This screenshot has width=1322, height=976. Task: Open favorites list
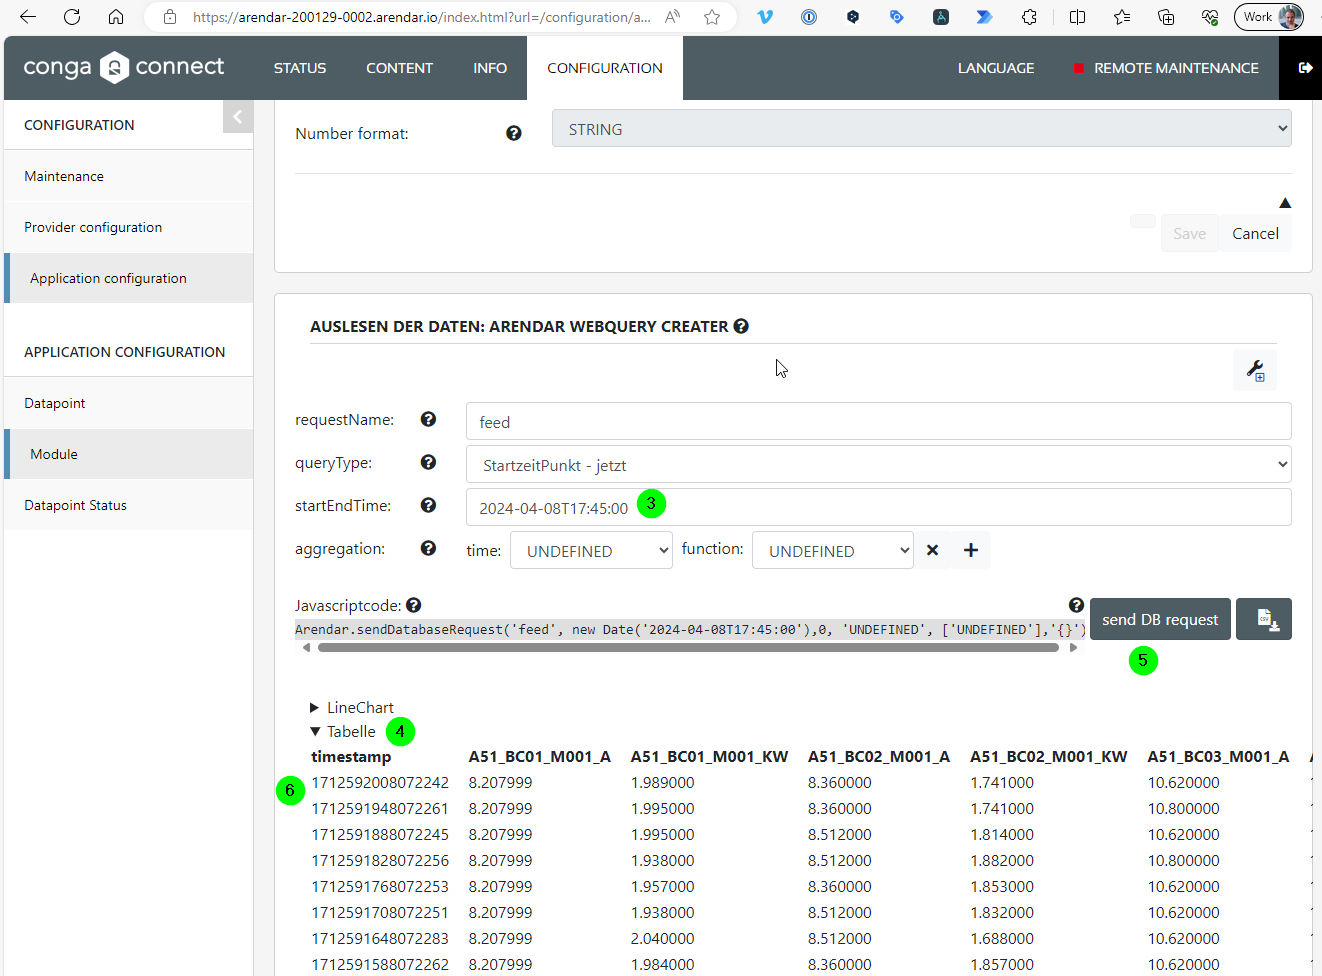pos(1122,17)
